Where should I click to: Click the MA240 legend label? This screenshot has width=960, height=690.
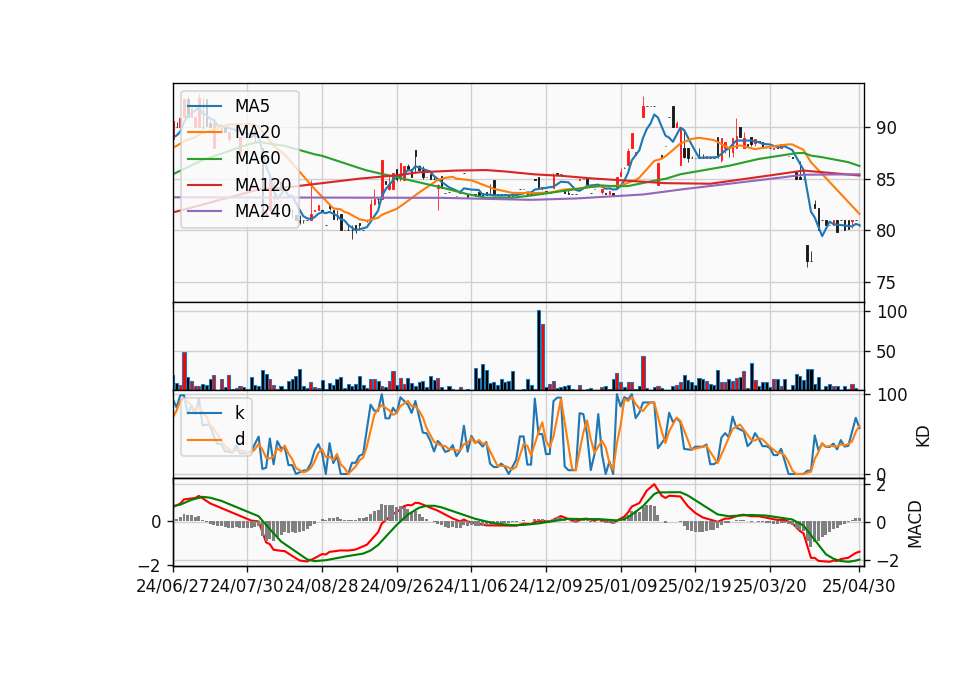click(263, 211)
